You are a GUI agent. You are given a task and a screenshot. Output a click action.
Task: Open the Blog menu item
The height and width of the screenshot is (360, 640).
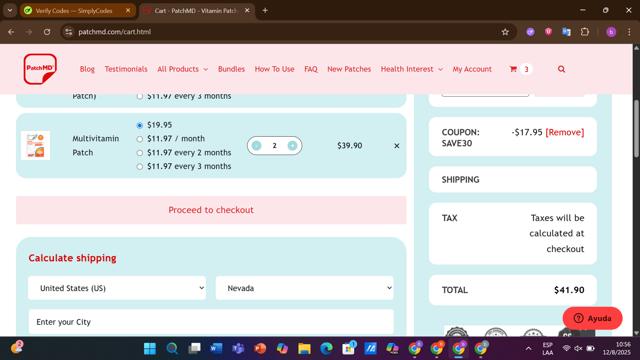click(x=87, y=69)
